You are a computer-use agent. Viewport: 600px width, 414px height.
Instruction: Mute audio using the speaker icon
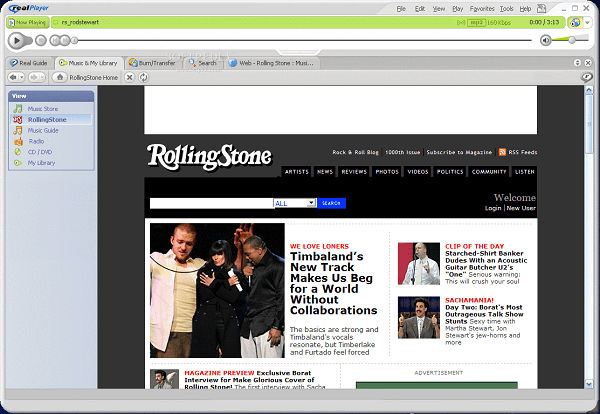click(546, 40)
